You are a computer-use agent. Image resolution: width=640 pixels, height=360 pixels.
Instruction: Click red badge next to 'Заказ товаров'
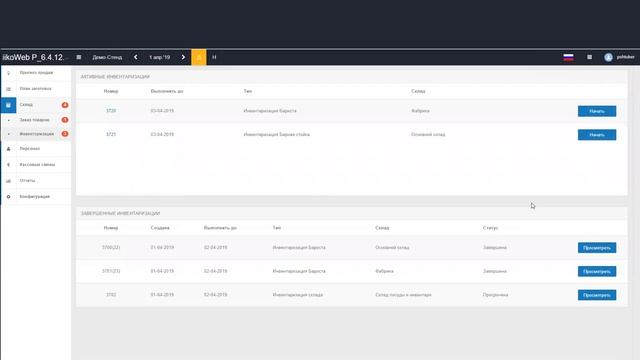coord(65,120)
